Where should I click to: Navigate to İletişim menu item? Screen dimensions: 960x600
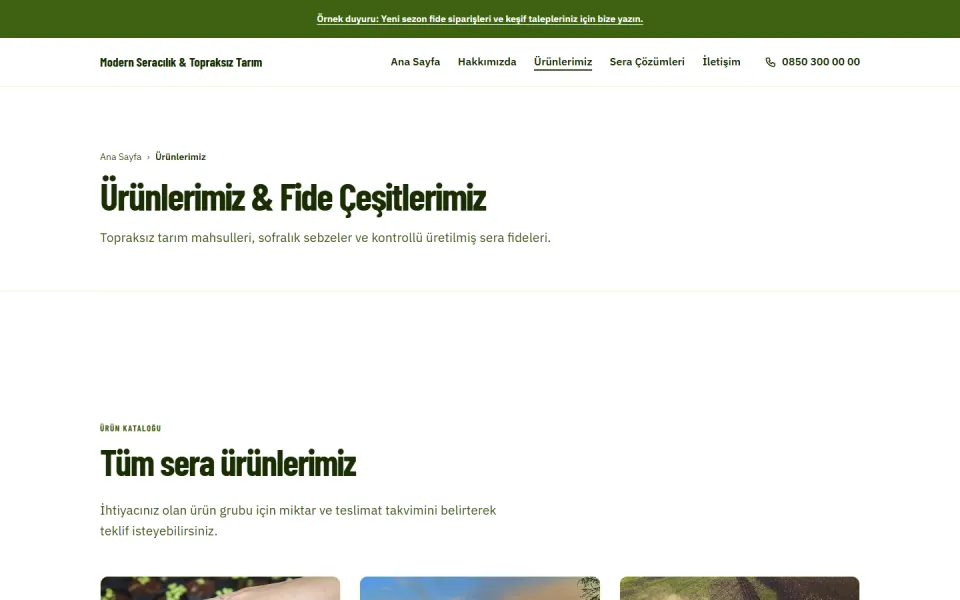click(x=721, y=62)
